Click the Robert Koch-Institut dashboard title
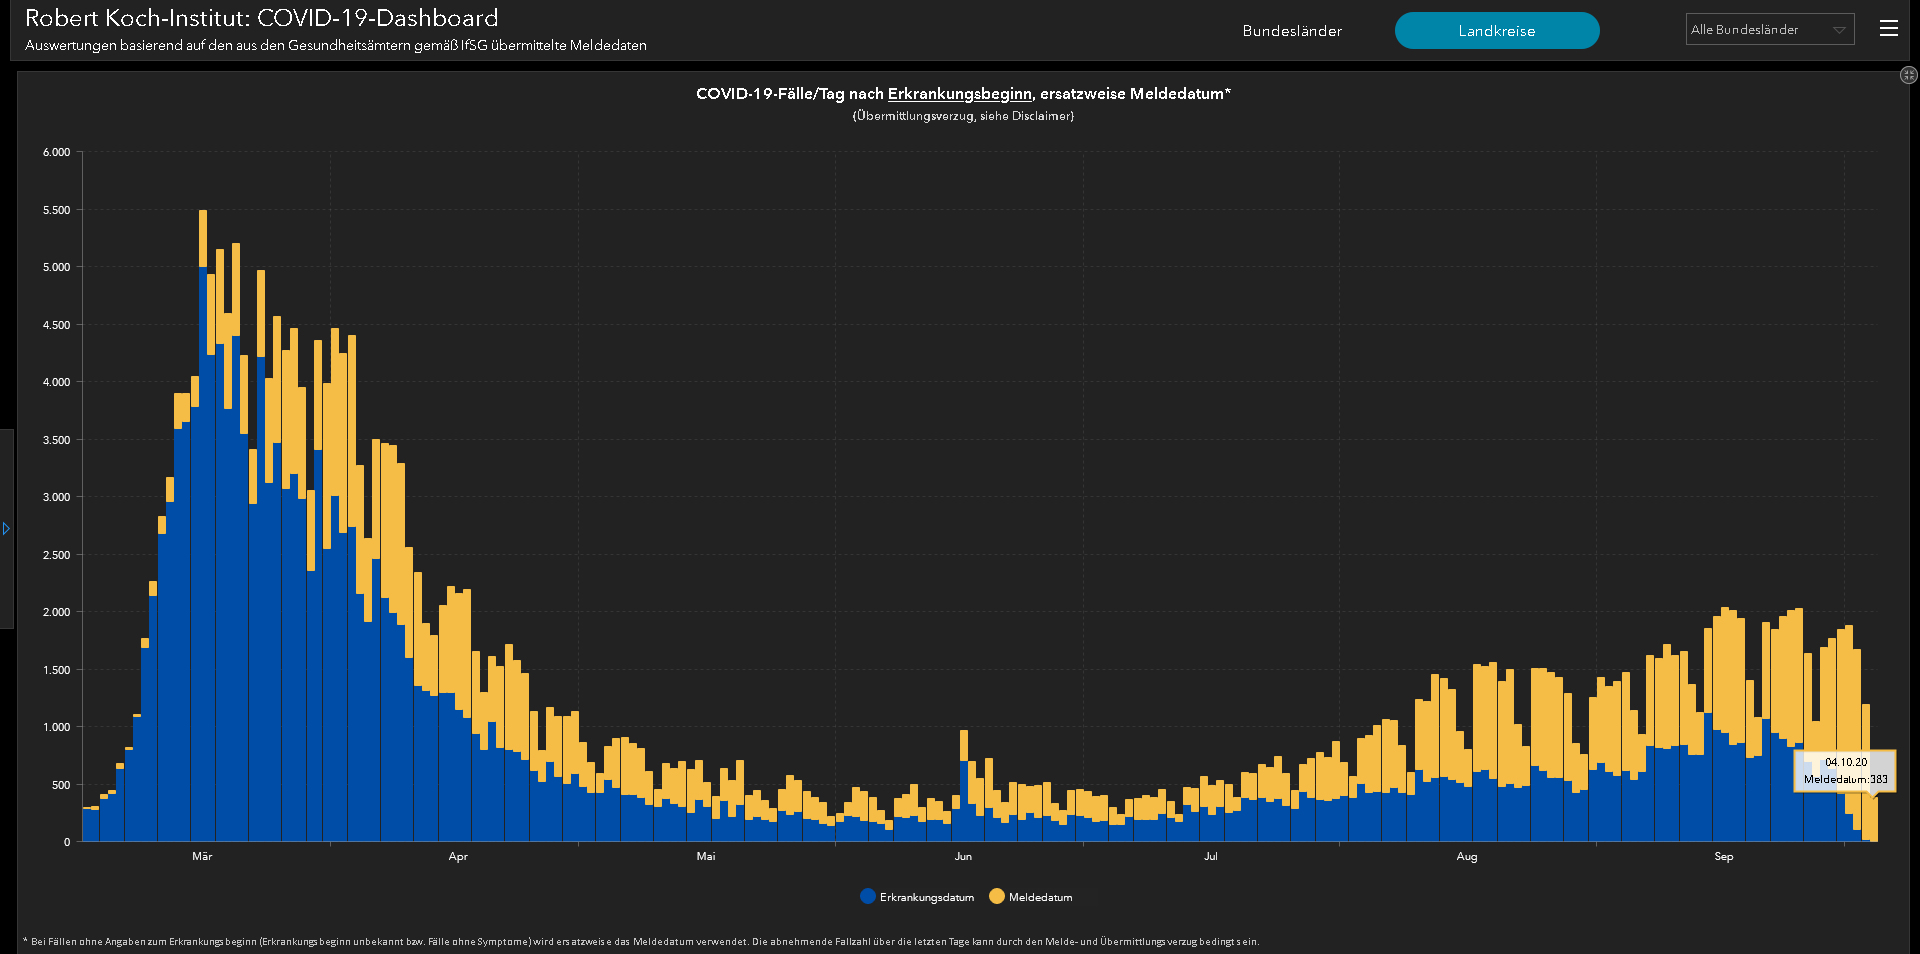This screenshot has height=954, width=1920. click(261, 18)
